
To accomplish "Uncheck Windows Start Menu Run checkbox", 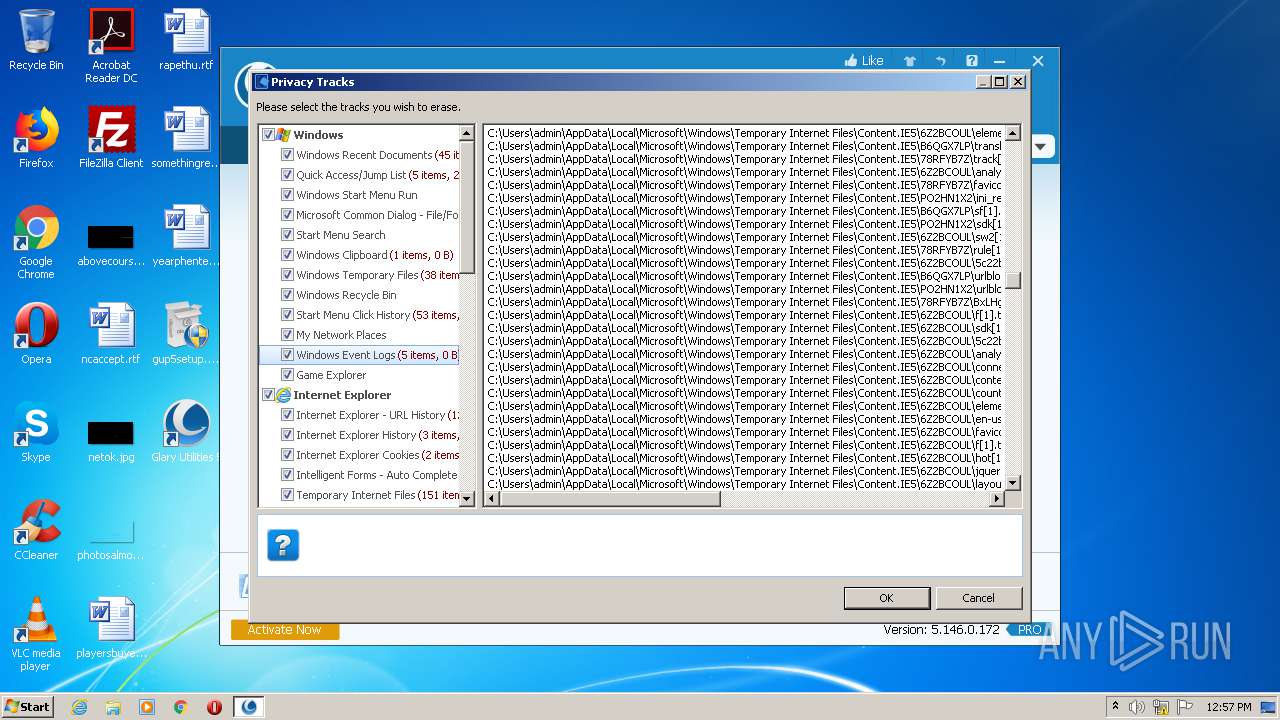I will point(288,195).
